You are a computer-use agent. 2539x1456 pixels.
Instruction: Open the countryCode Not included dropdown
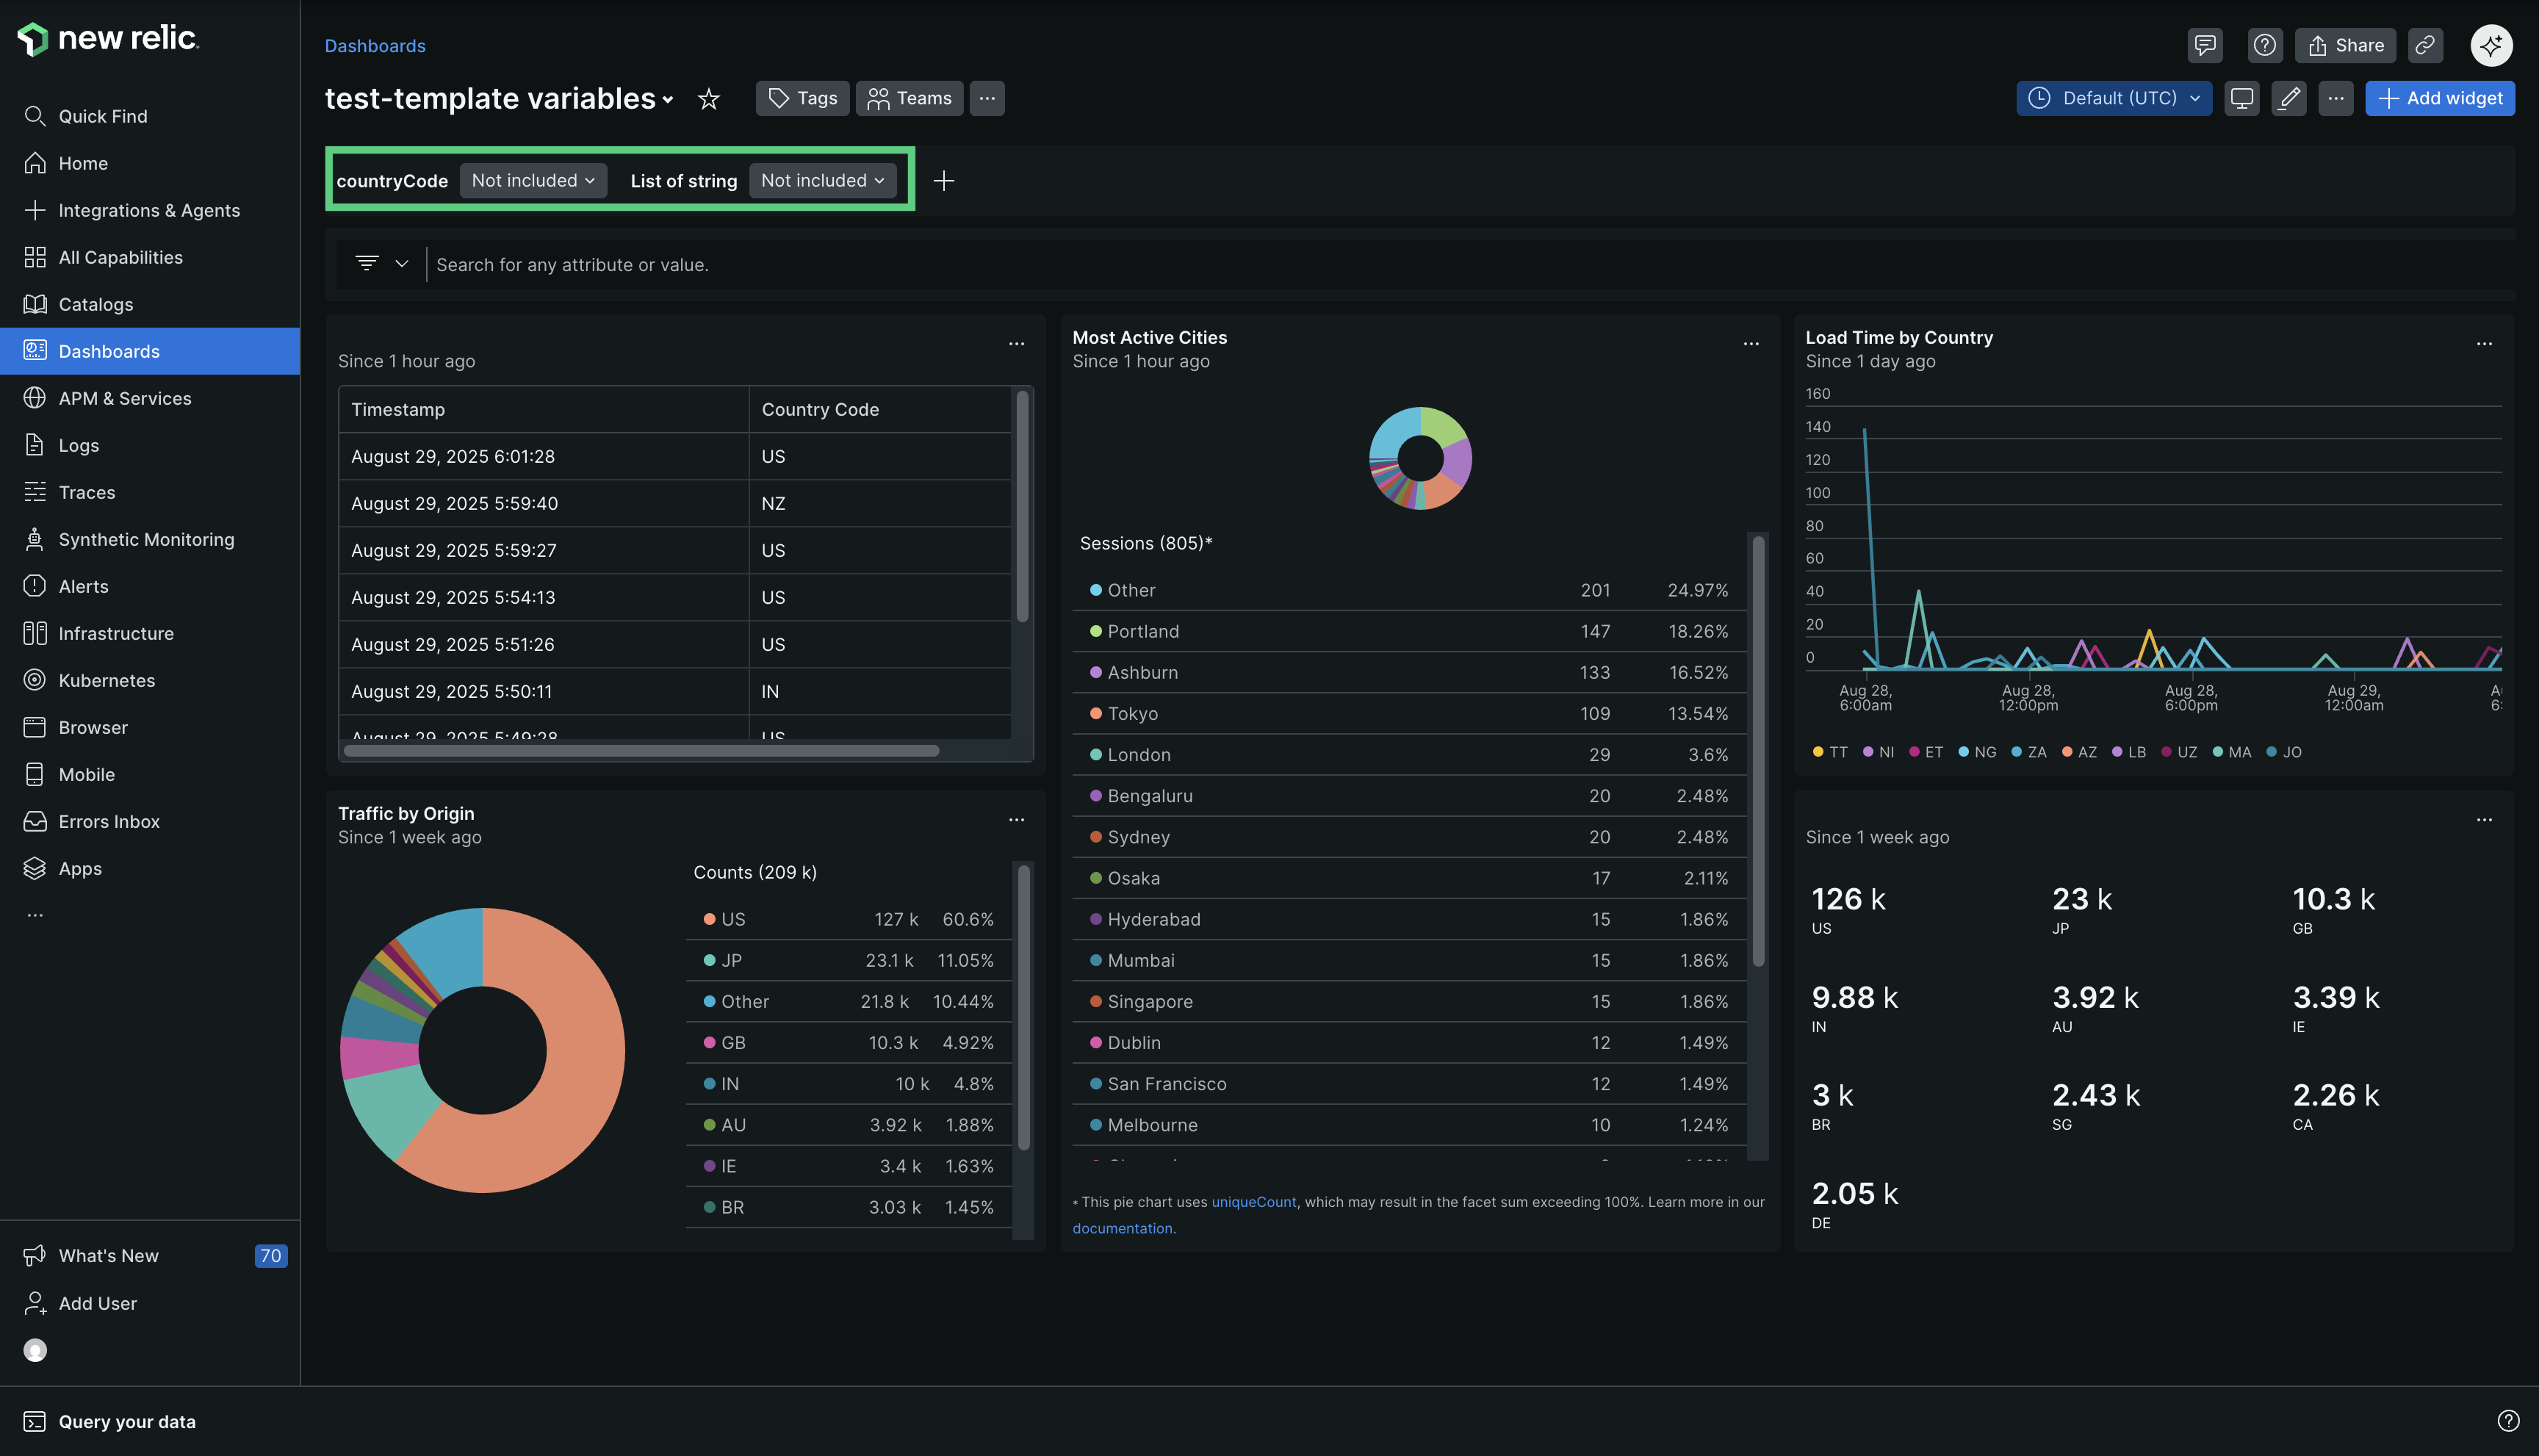[x=533, y=181]
